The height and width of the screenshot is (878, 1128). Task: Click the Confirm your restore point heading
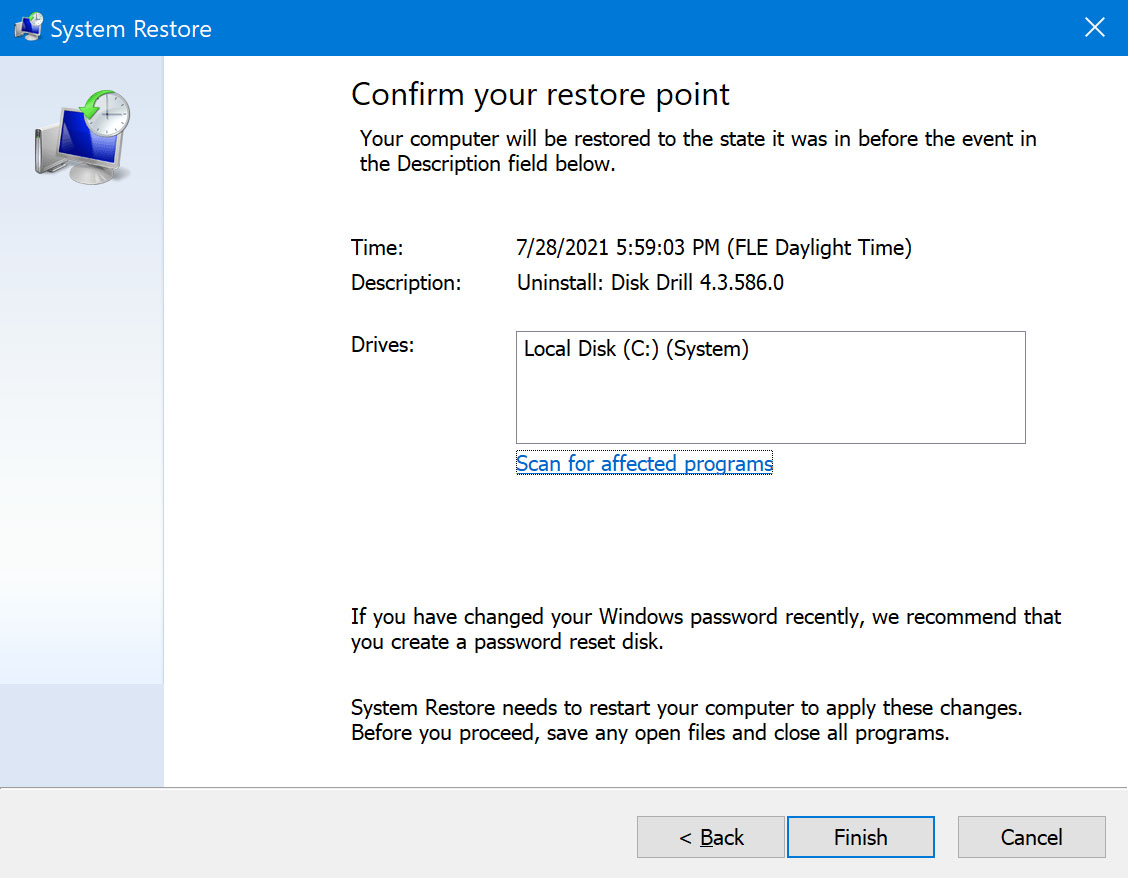(x=540, y=94)
